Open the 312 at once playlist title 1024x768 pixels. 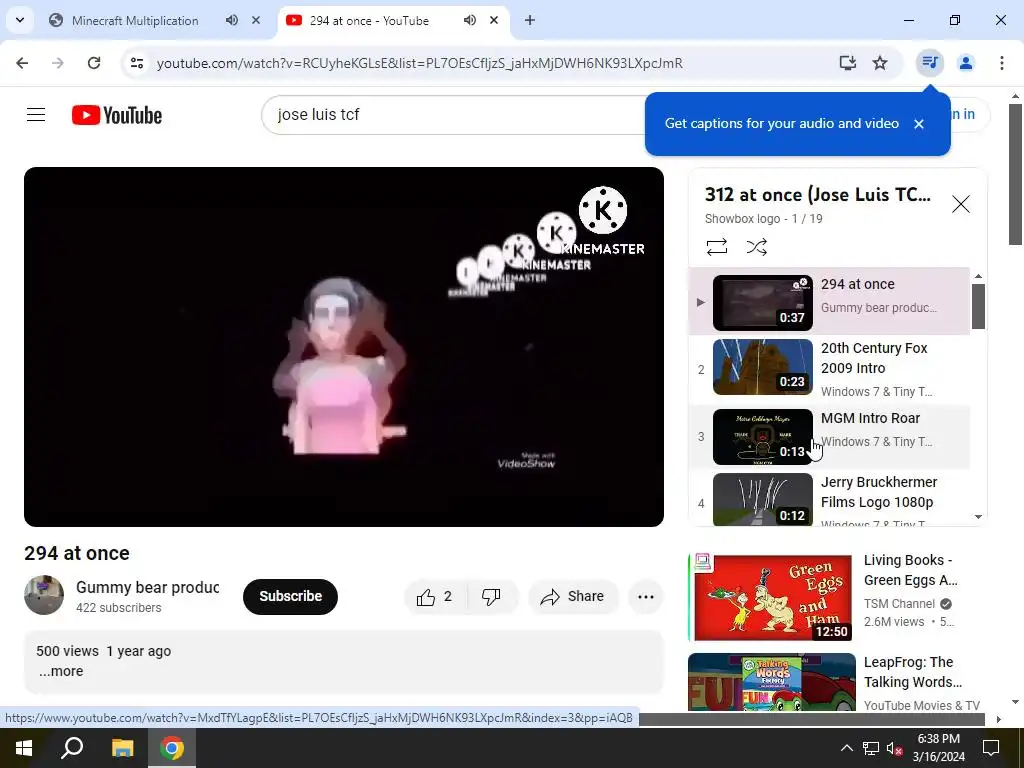click(818, 195)
